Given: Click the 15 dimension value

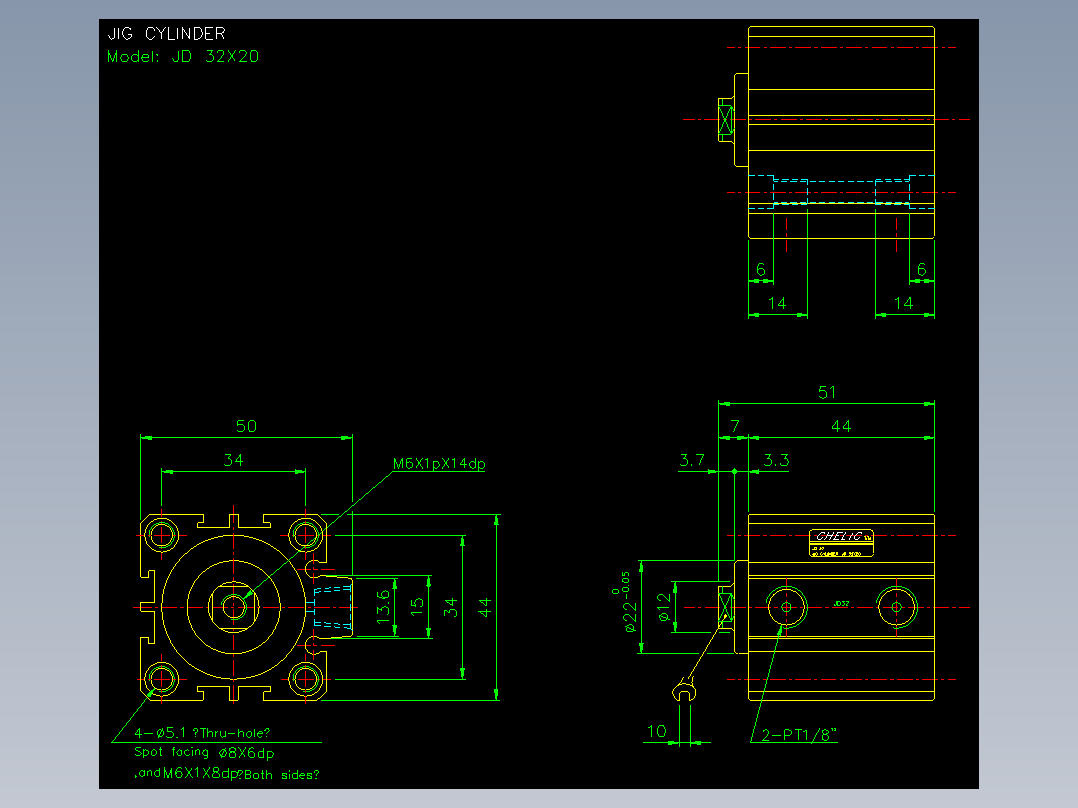Looking at the screenshot, I should 417,607.
